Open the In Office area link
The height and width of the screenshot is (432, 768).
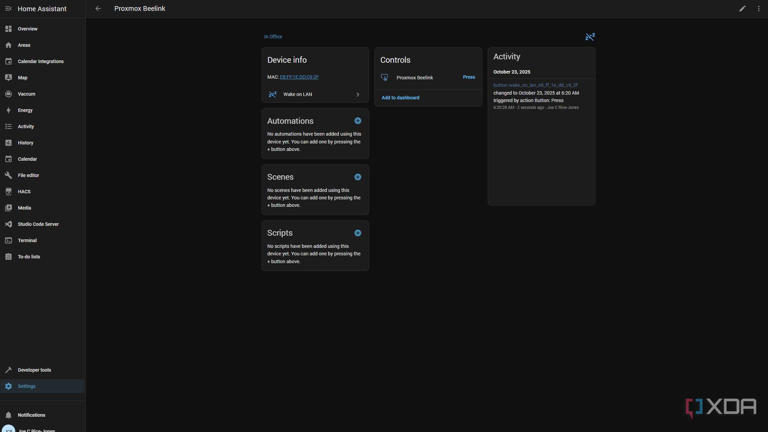273,37
